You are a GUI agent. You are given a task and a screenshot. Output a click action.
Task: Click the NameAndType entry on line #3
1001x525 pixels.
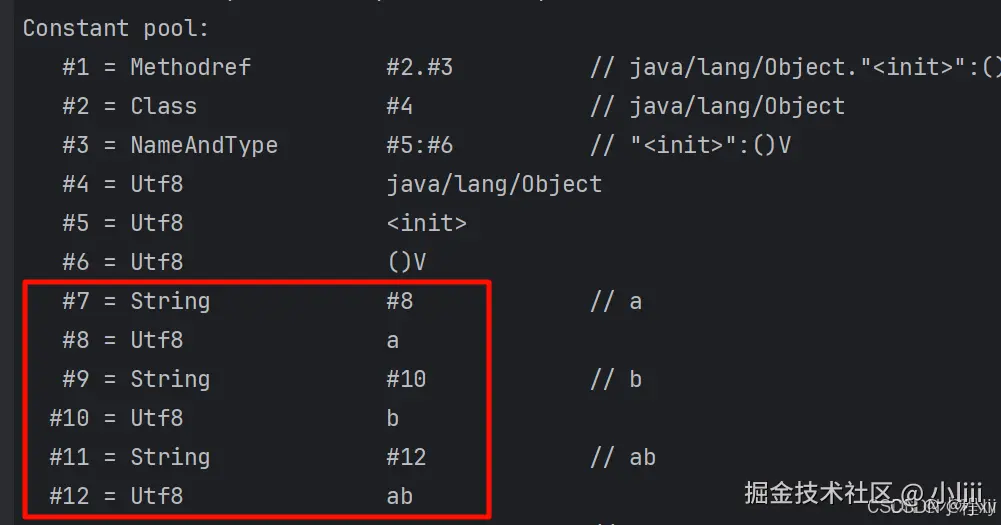(x=203, y=145)
